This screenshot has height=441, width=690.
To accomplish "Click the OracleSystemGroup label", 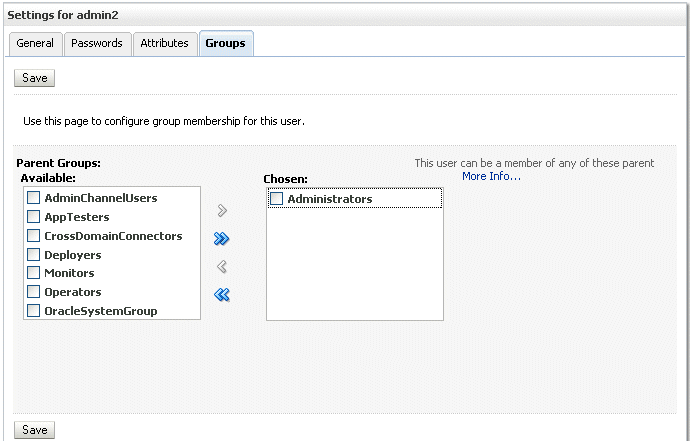I will pos(101,311).
